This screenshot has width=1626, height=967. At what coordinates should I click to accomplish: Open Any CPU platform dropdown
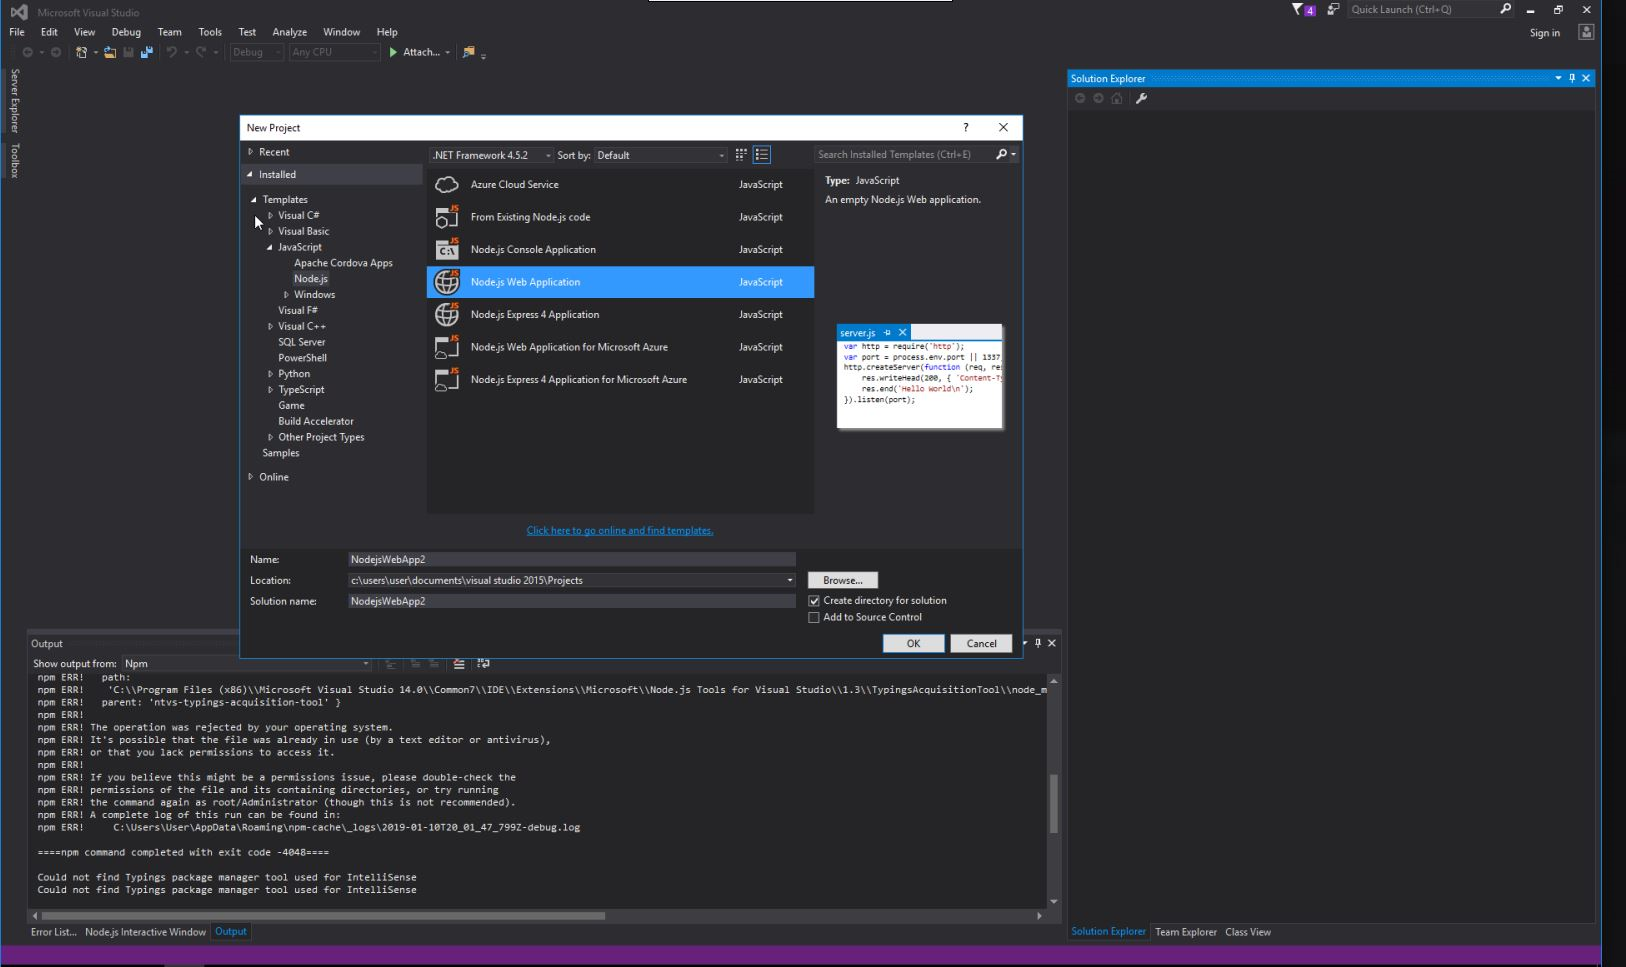coord(334,52)
